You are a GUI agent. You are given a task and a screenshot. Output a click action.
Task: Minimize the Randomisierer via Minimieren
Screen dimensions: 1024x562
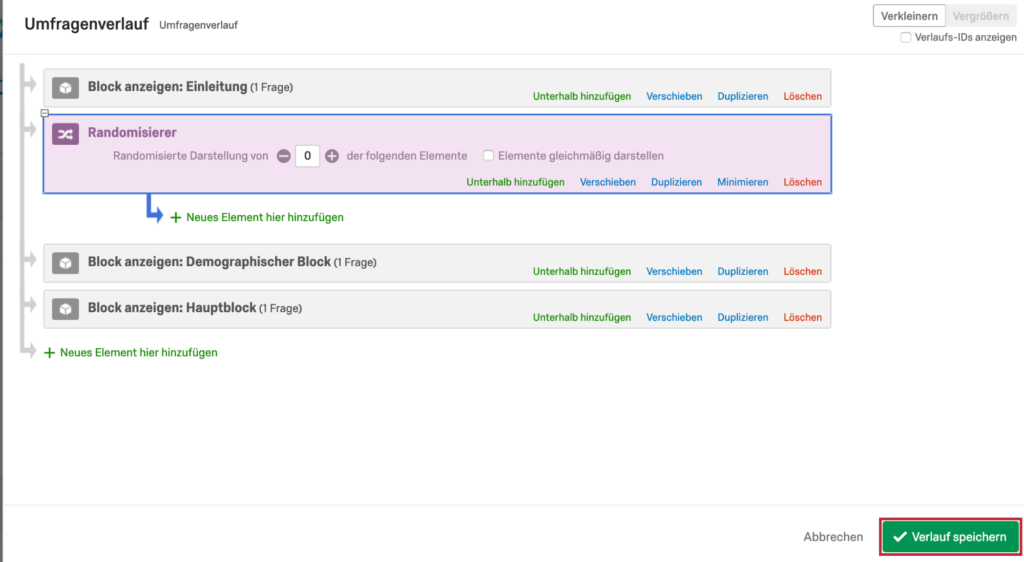(x=743, y=182)
